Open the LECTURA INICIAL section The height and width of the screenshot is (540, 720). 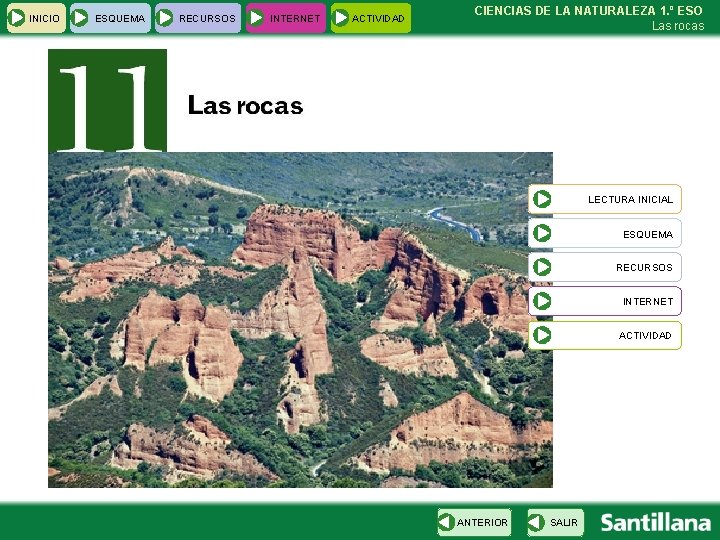pos(630,199)
